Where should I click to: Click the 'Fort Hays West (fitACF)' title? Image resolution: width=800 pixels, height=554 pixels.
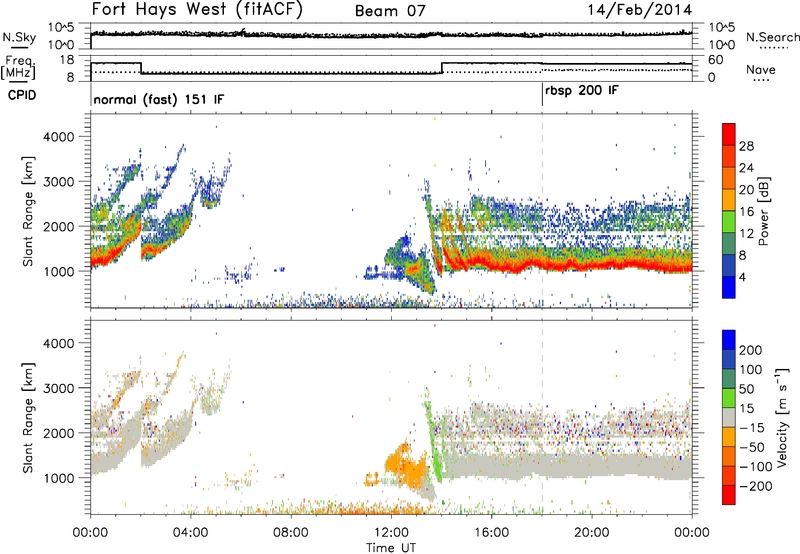(197, 10)
